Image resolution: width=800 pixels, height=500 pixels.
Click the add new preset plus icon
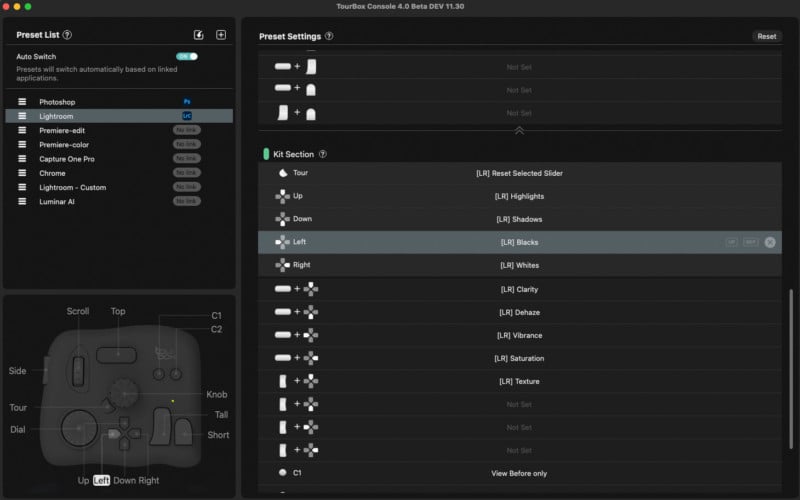(x=221, y=35)
